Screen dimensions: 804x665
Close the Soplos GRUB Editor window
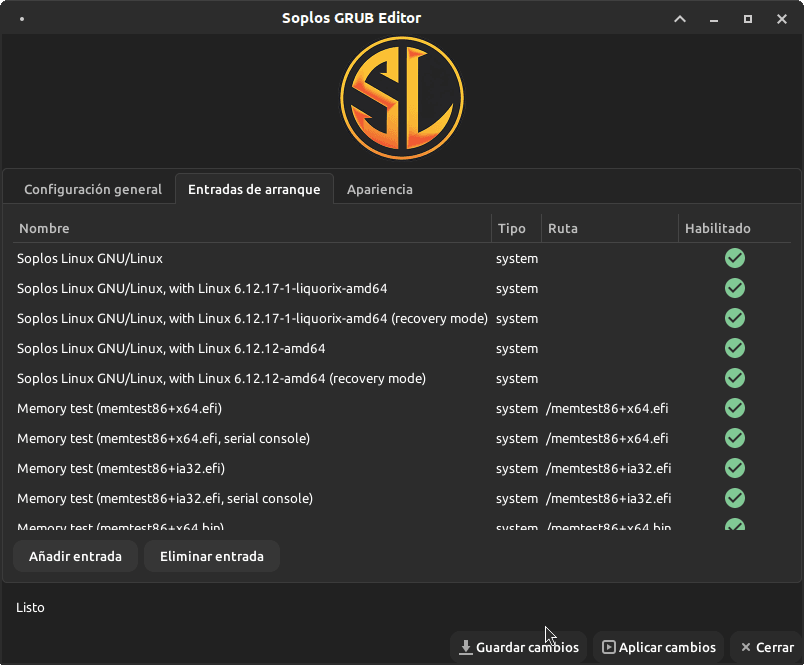point(781,19)
